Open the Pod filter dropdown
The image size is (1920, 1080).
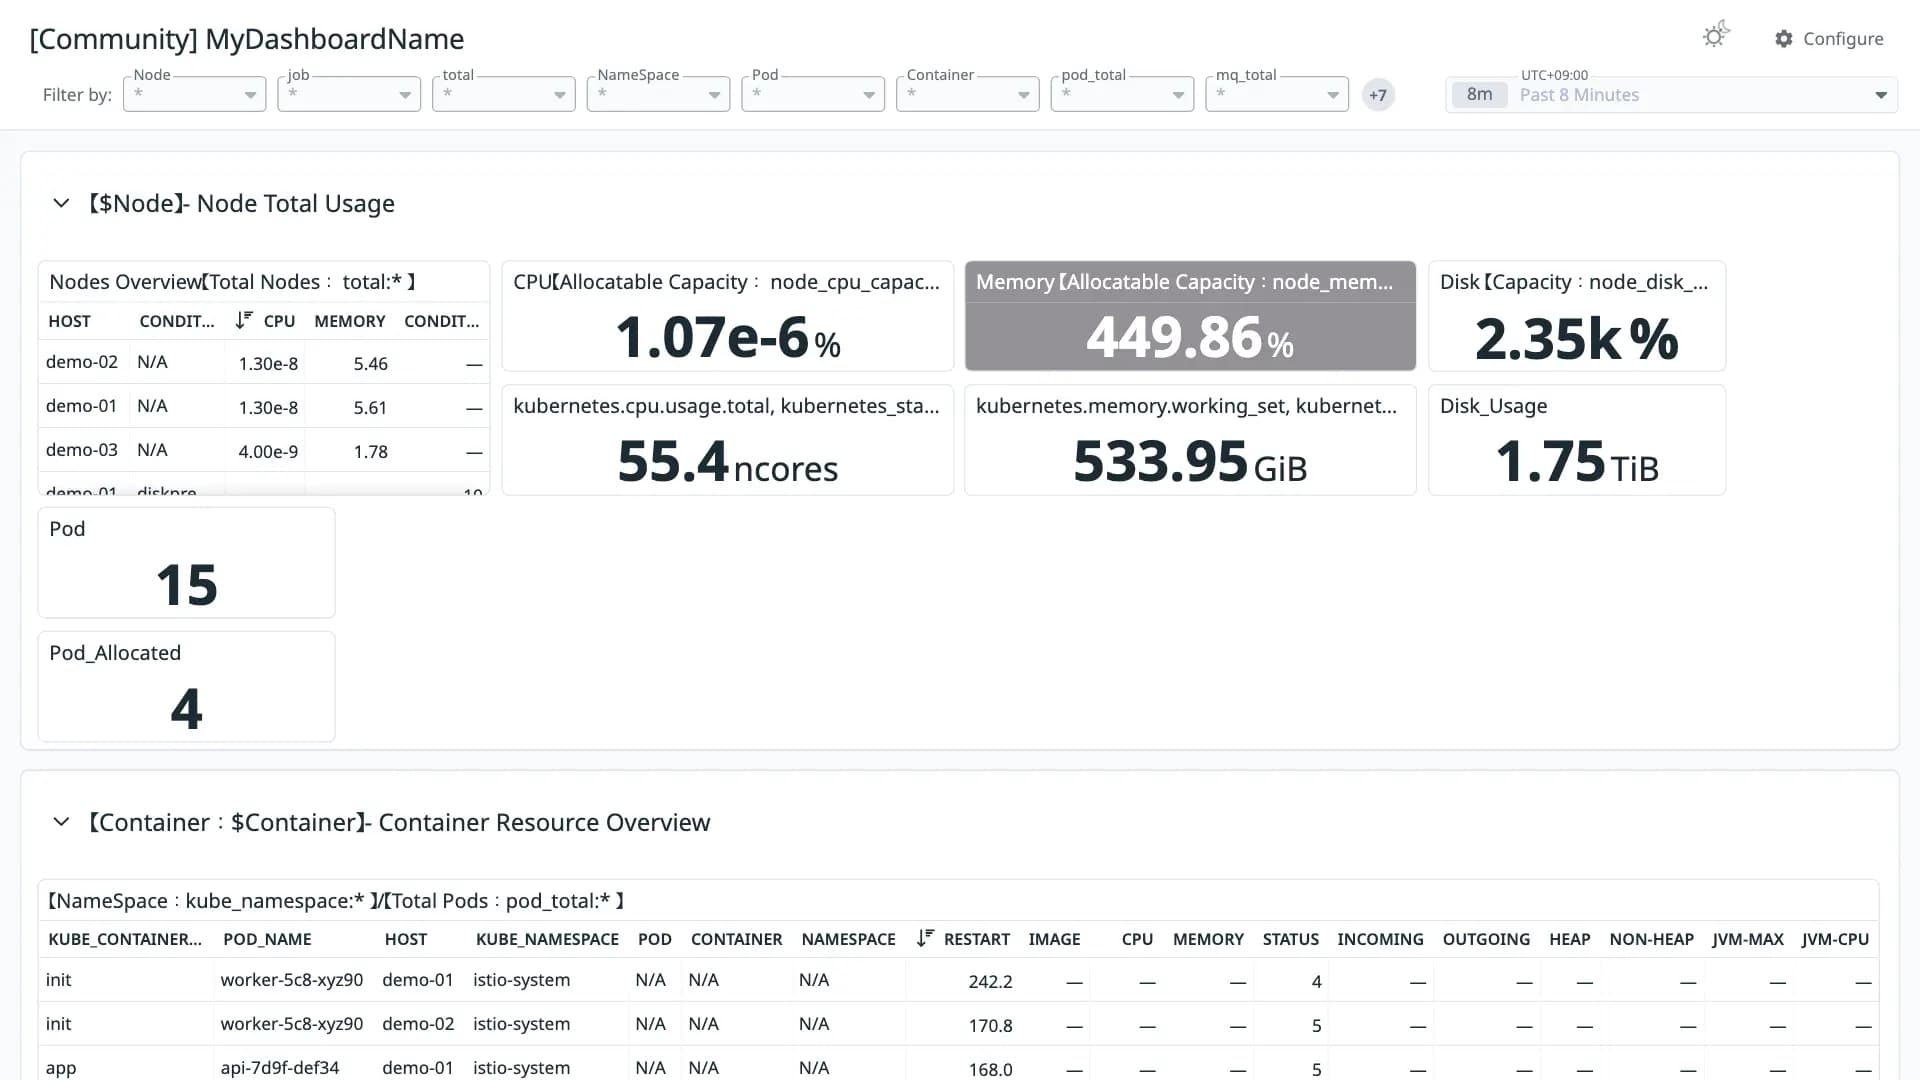point(813,94)
